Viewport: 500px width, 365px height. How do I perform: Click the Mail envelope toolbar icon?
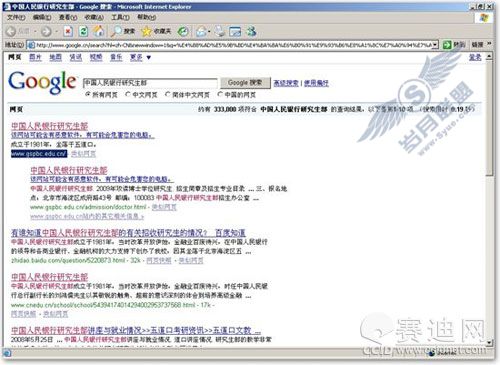click(x=201, y=31)
